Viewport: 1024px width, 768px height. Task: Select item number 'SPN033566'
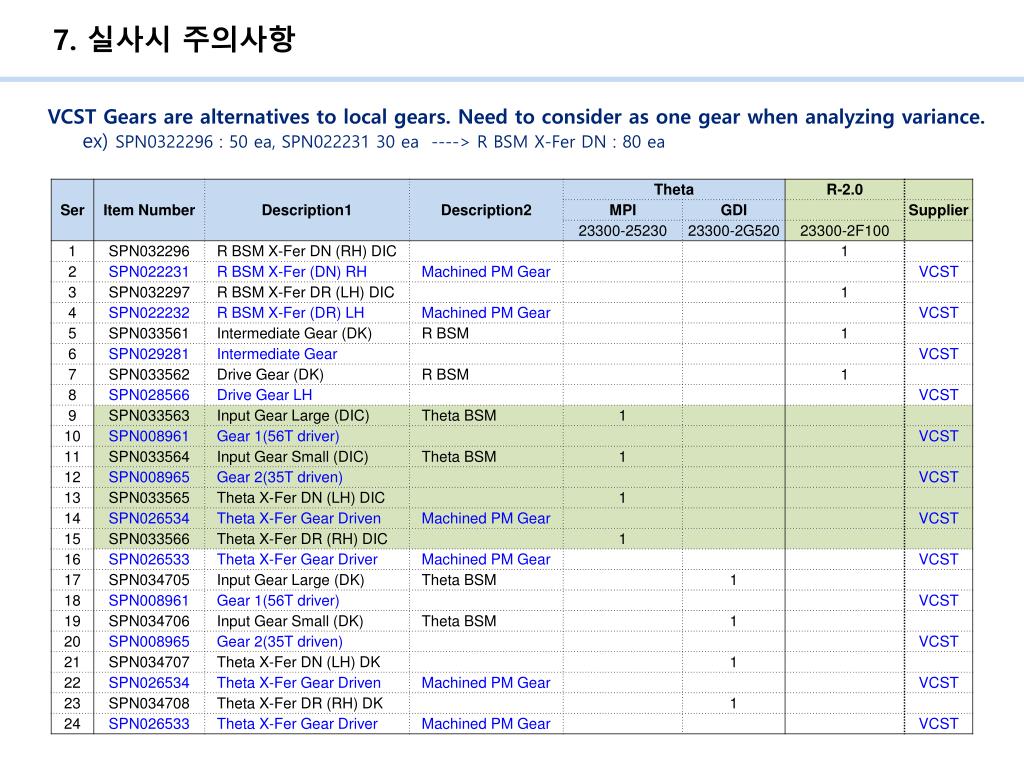coord(149,539)
